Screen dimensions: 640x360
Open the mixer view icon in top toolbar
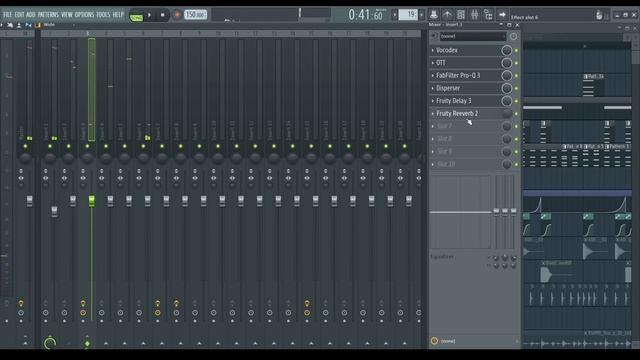tap(474, 15)
